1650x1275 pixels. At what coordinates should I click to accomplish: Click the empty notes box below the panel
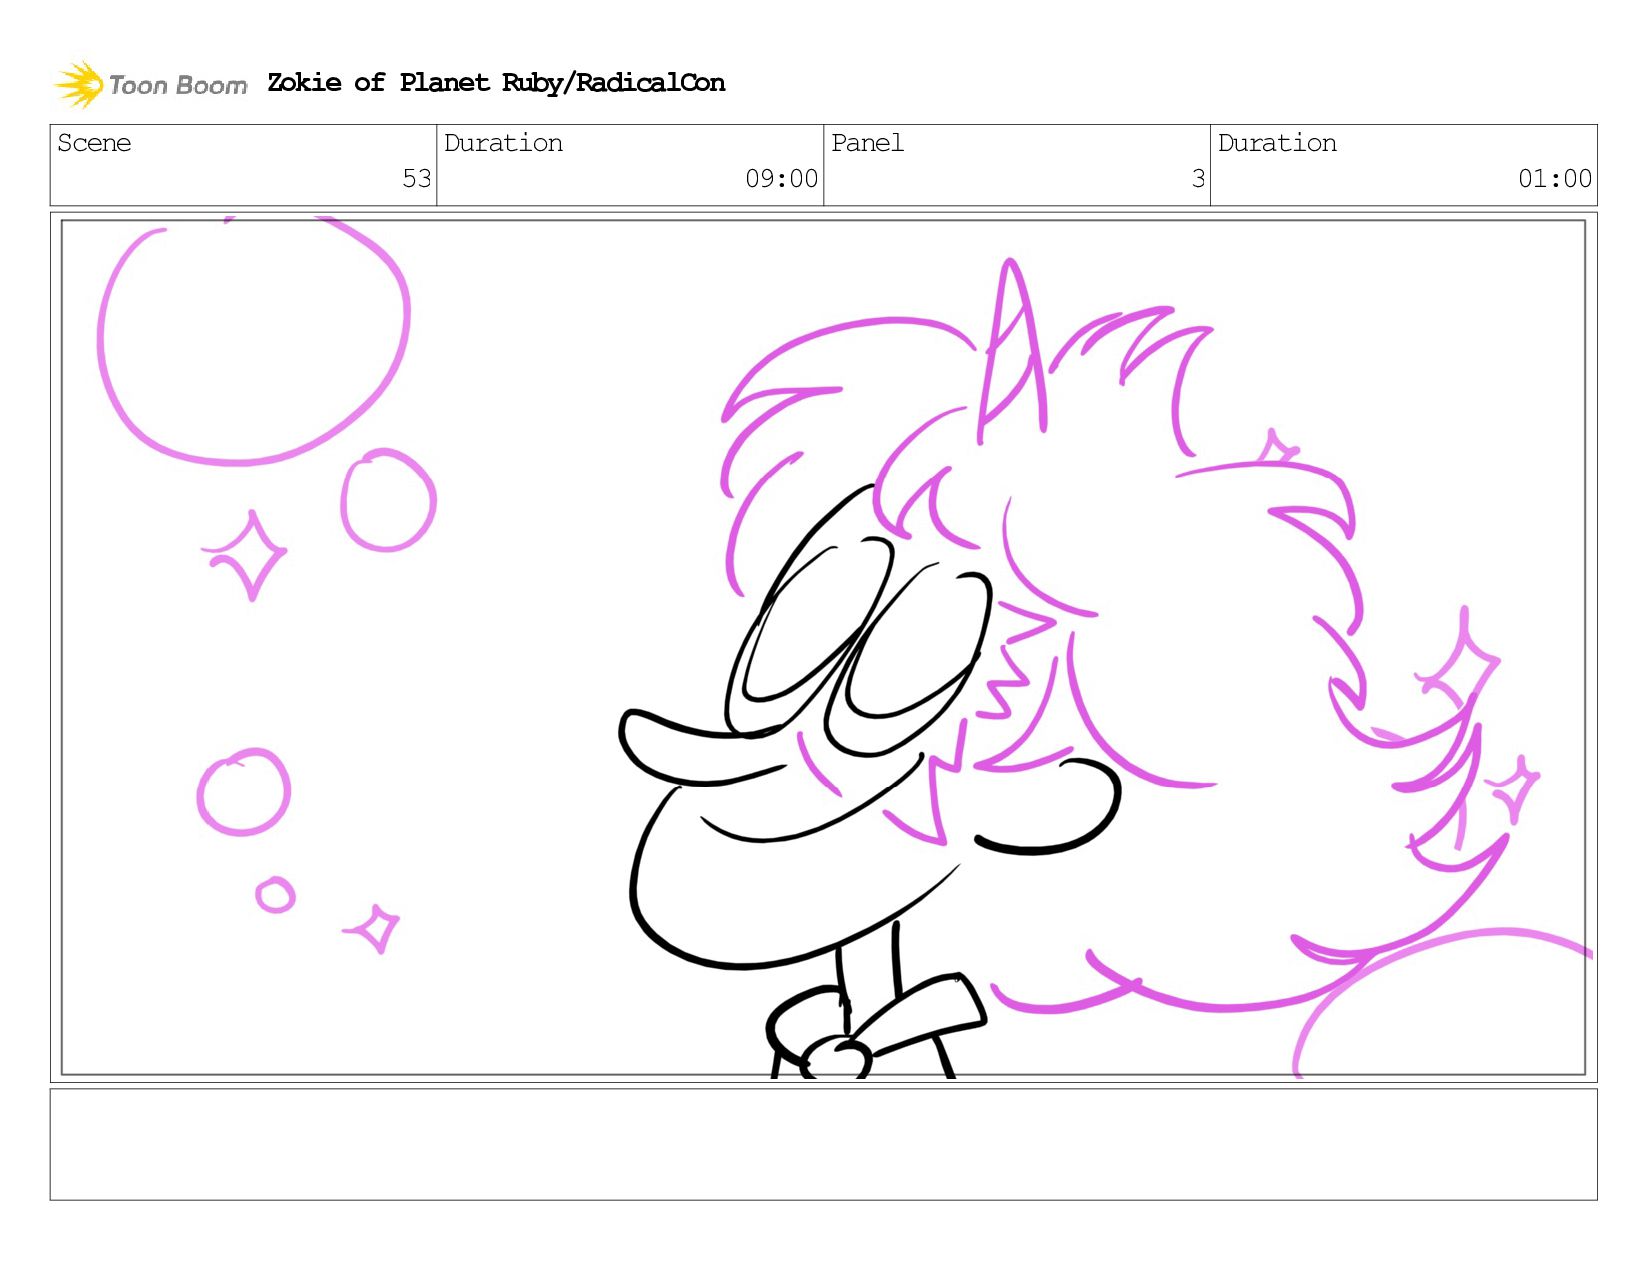823,1145
